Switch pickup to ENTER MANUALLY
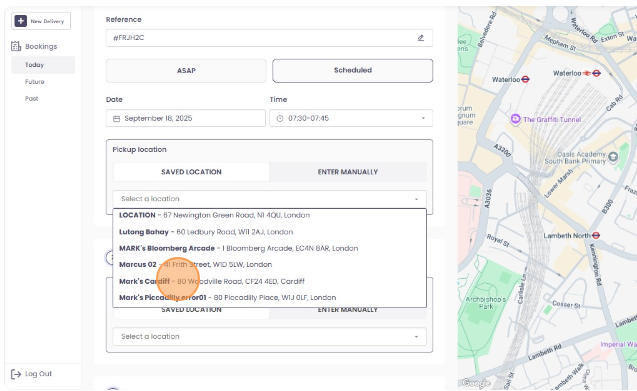Screen dimensions: 637x391 click(348, 172)
